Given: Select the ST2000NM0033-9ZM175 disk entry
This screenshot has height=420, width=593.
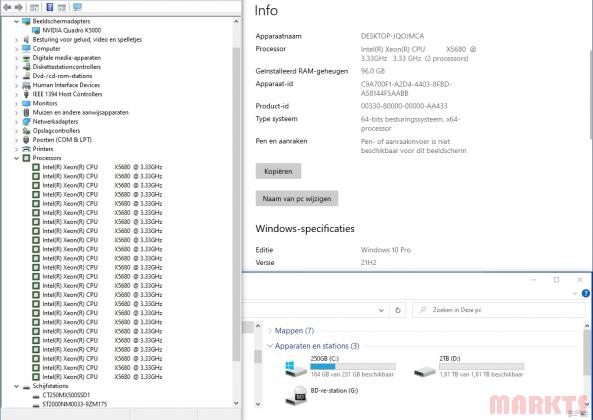Looking at the screenshot, I should 75,405.
